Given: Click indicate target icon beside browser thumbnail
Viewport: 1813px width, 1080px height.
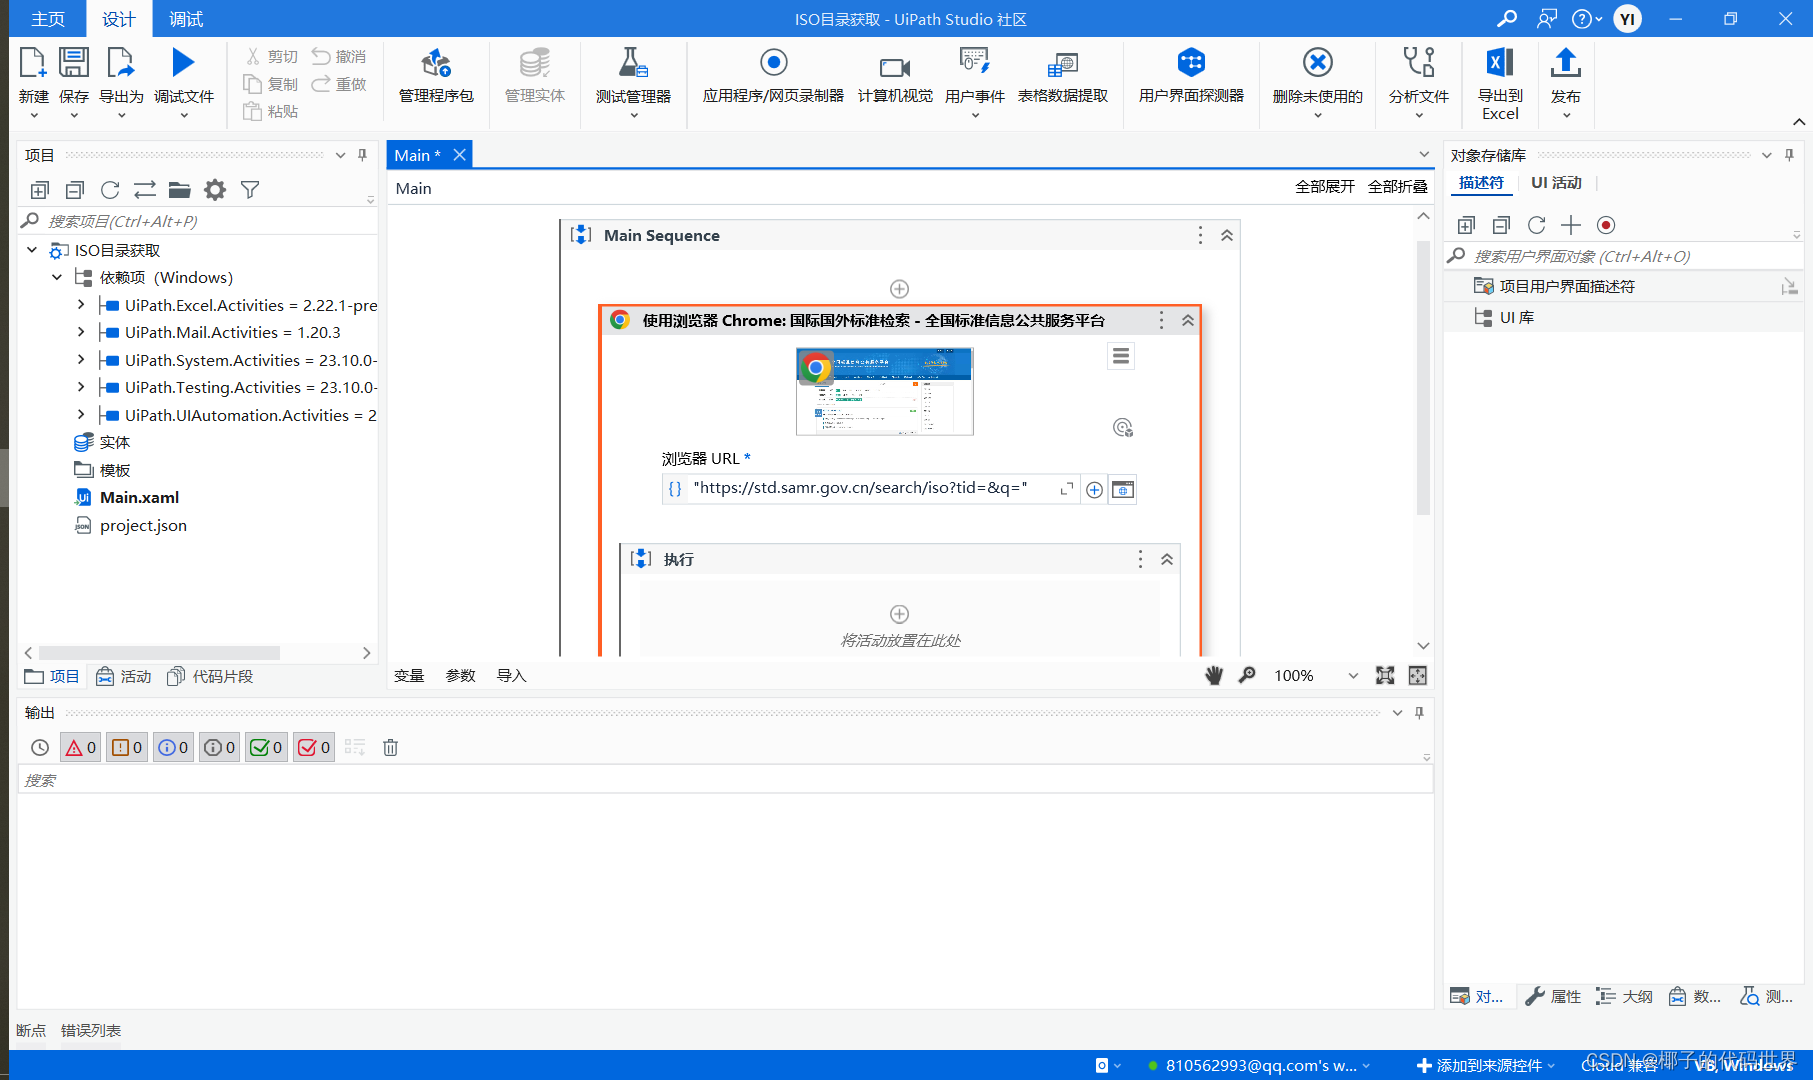Looking at the screenshot, I should click(1123, 428).
